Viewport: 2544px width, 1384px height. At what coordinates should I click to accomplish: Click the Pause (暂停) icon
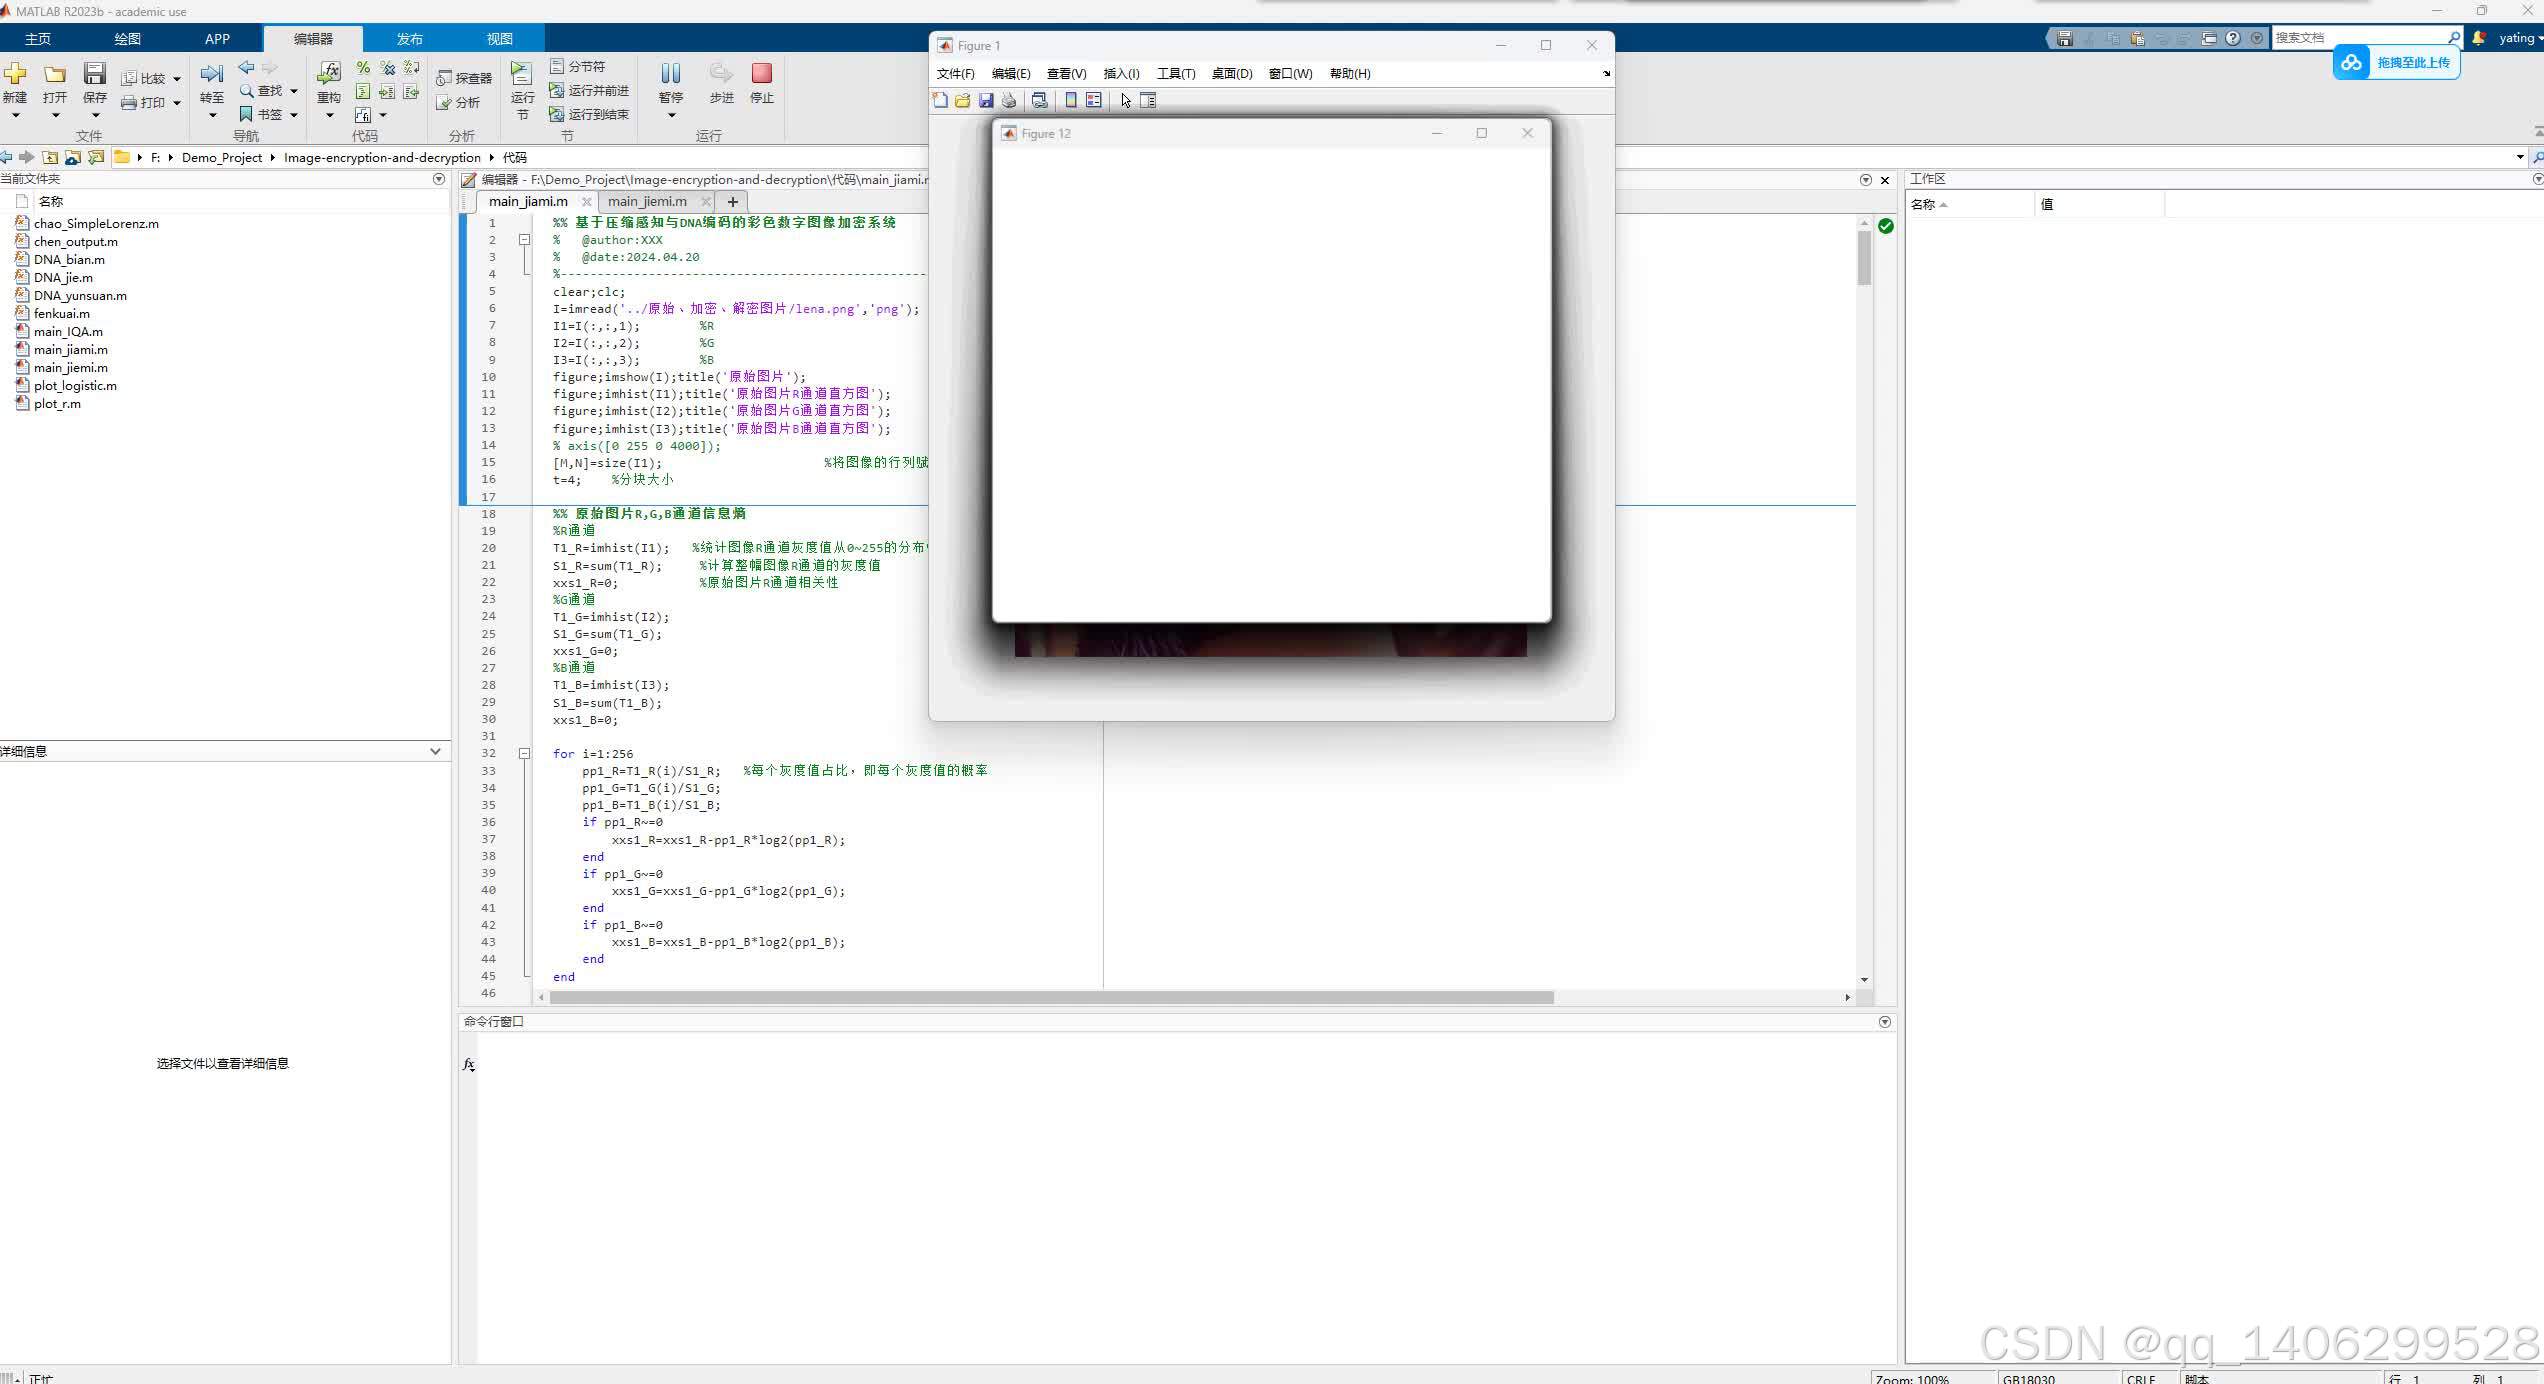point(671,74)
